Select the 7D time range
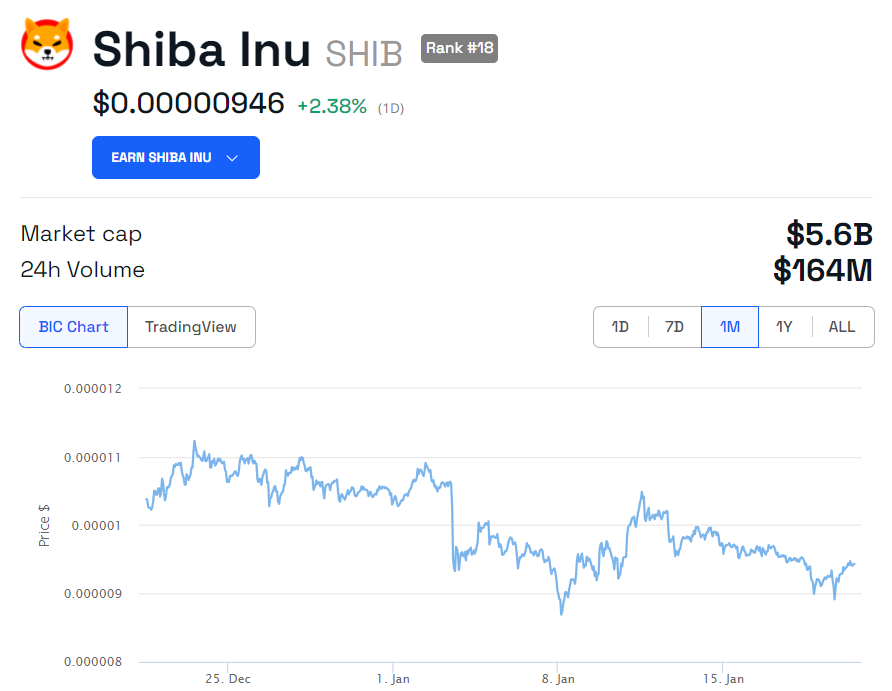The width and height of the screenshot is (892, 691). (675, 327)
